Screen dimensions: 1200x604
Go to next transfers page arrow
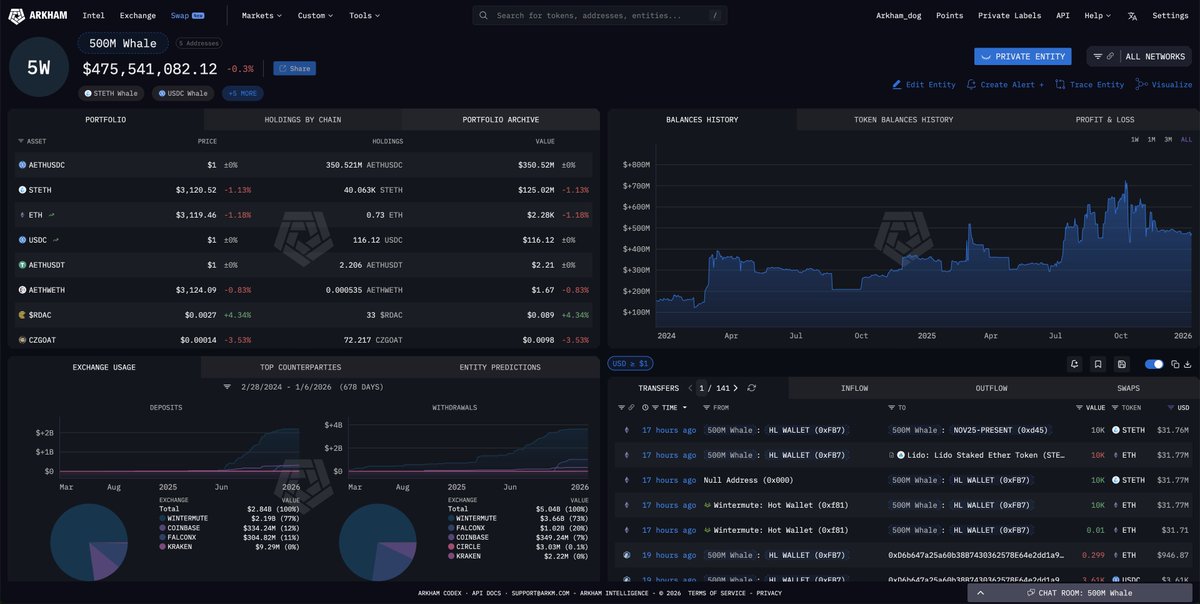[736, 388]
